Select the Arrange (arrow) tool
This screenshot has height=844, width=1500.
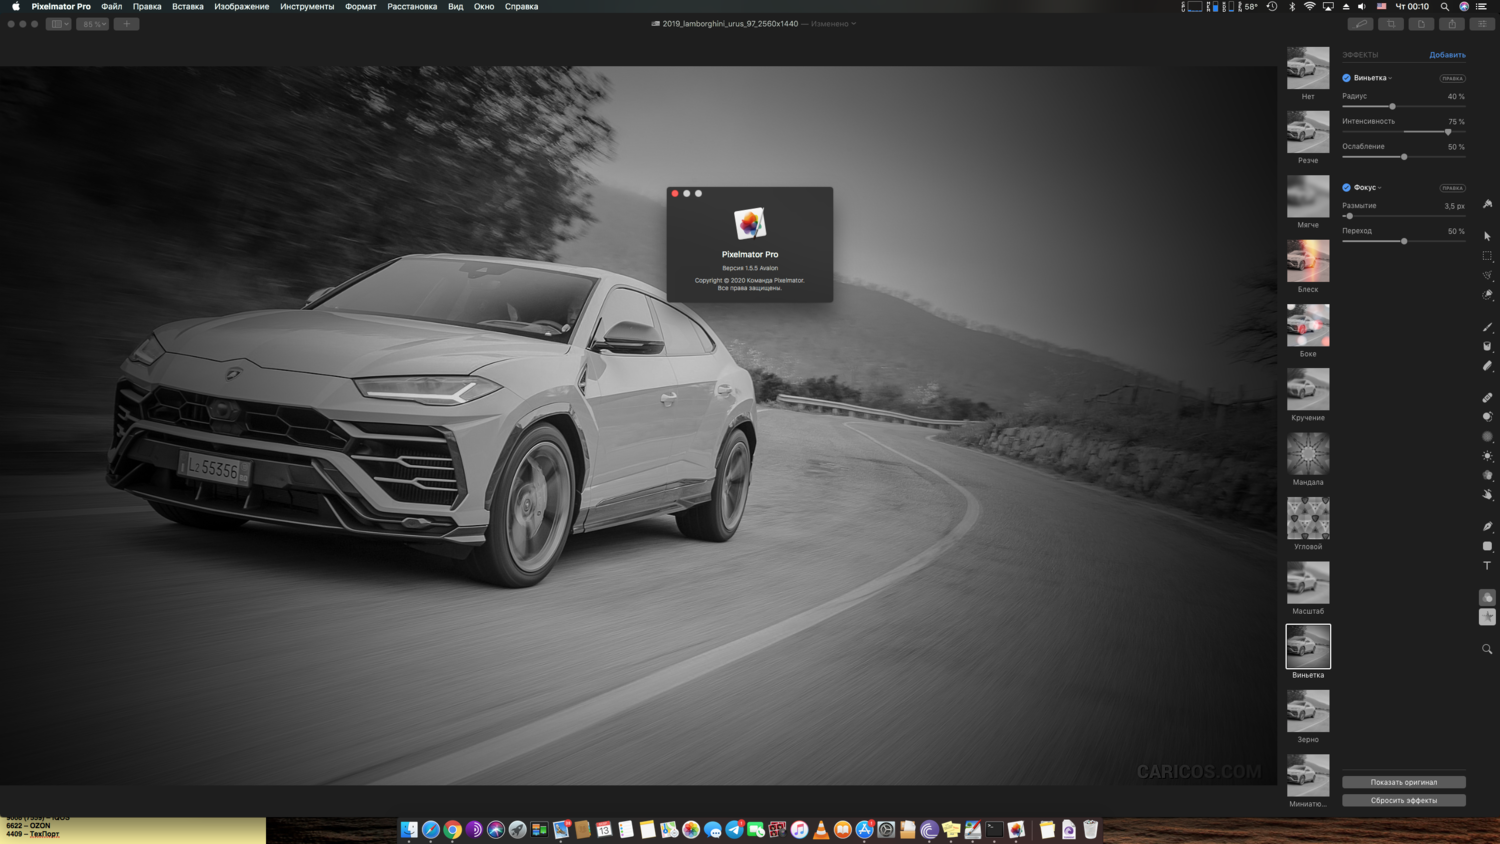pos(1487,236)
